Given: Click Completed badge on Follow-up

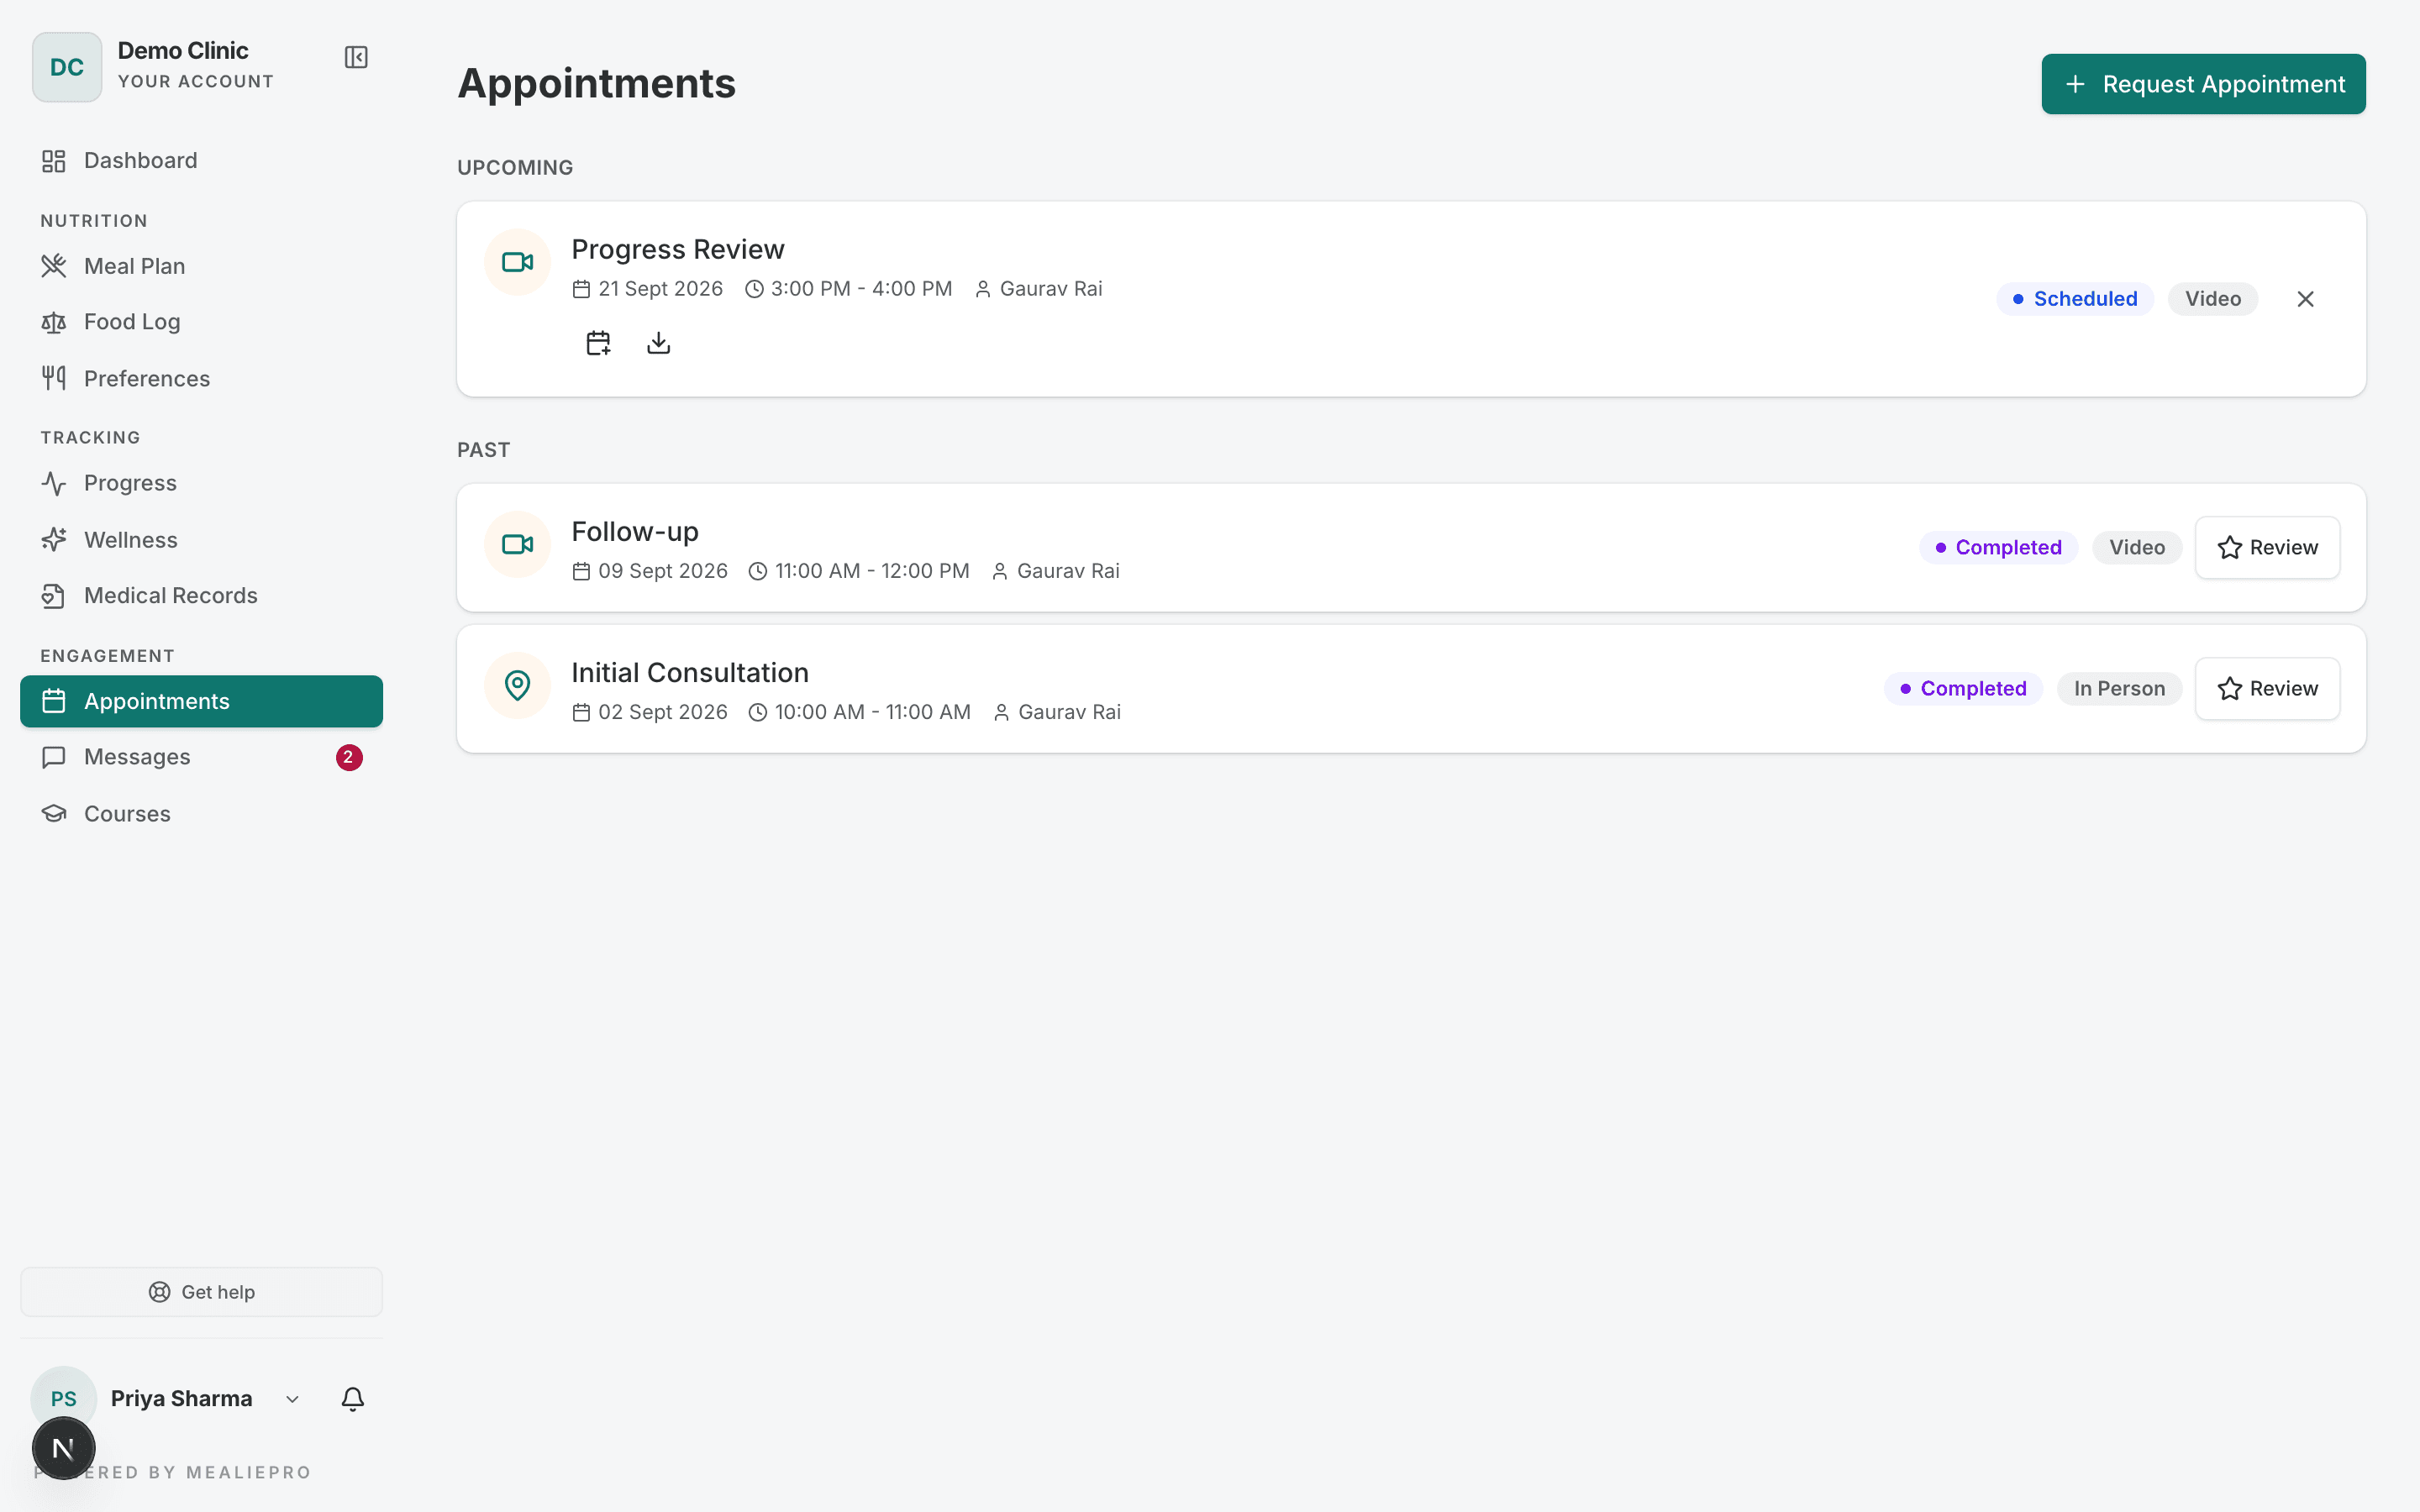Looking at the screenshot, I should 1998,547.
